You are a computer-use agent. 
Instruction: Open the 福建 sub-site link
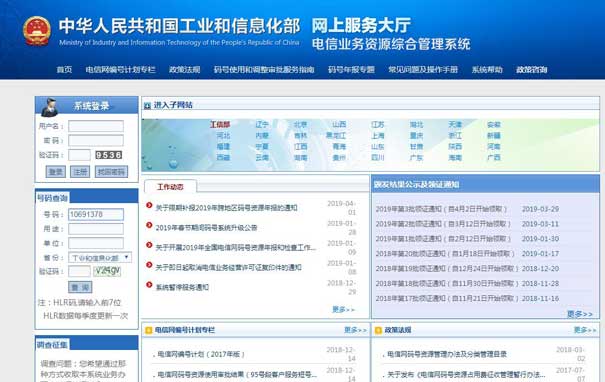[x=223, y=147]
